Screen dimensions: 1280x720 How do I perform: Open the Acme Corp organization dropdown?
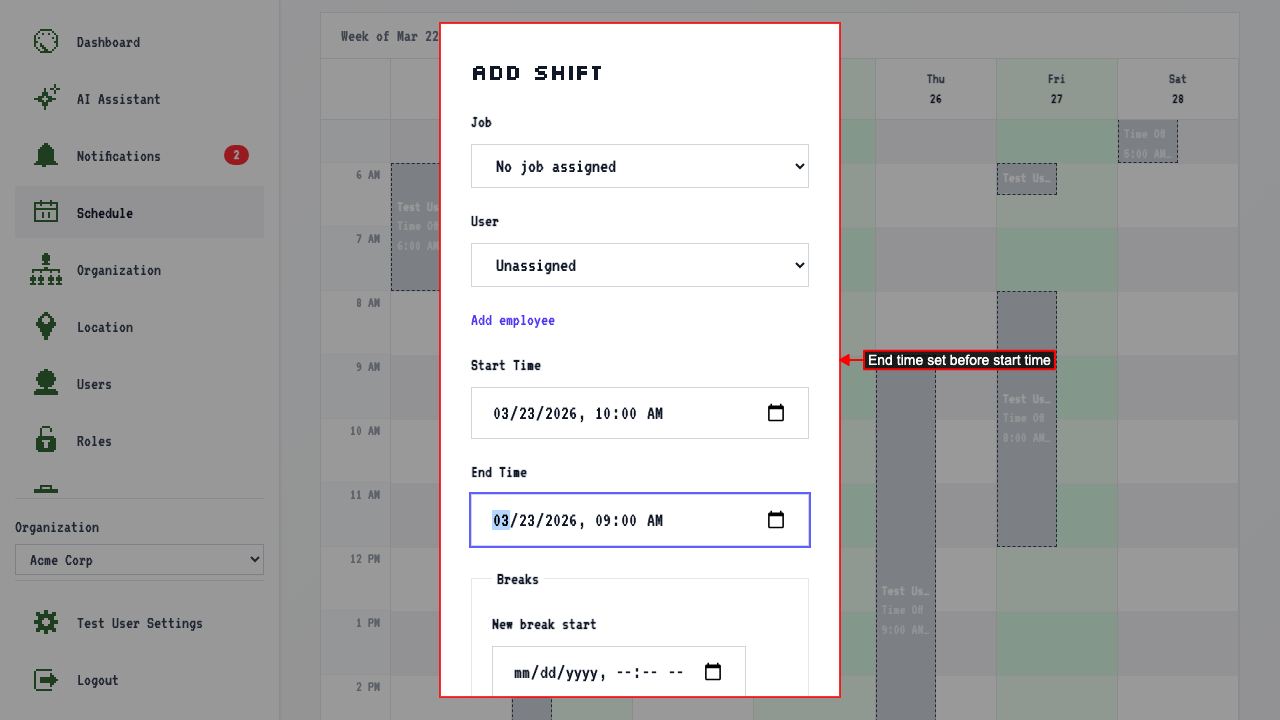139,560
